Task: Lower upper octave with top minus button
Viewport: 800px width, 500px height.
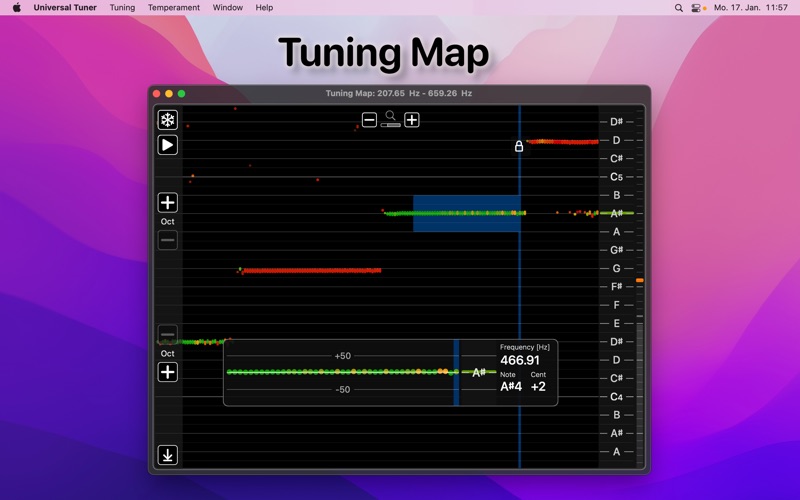Action: click(x=167, y=240)
